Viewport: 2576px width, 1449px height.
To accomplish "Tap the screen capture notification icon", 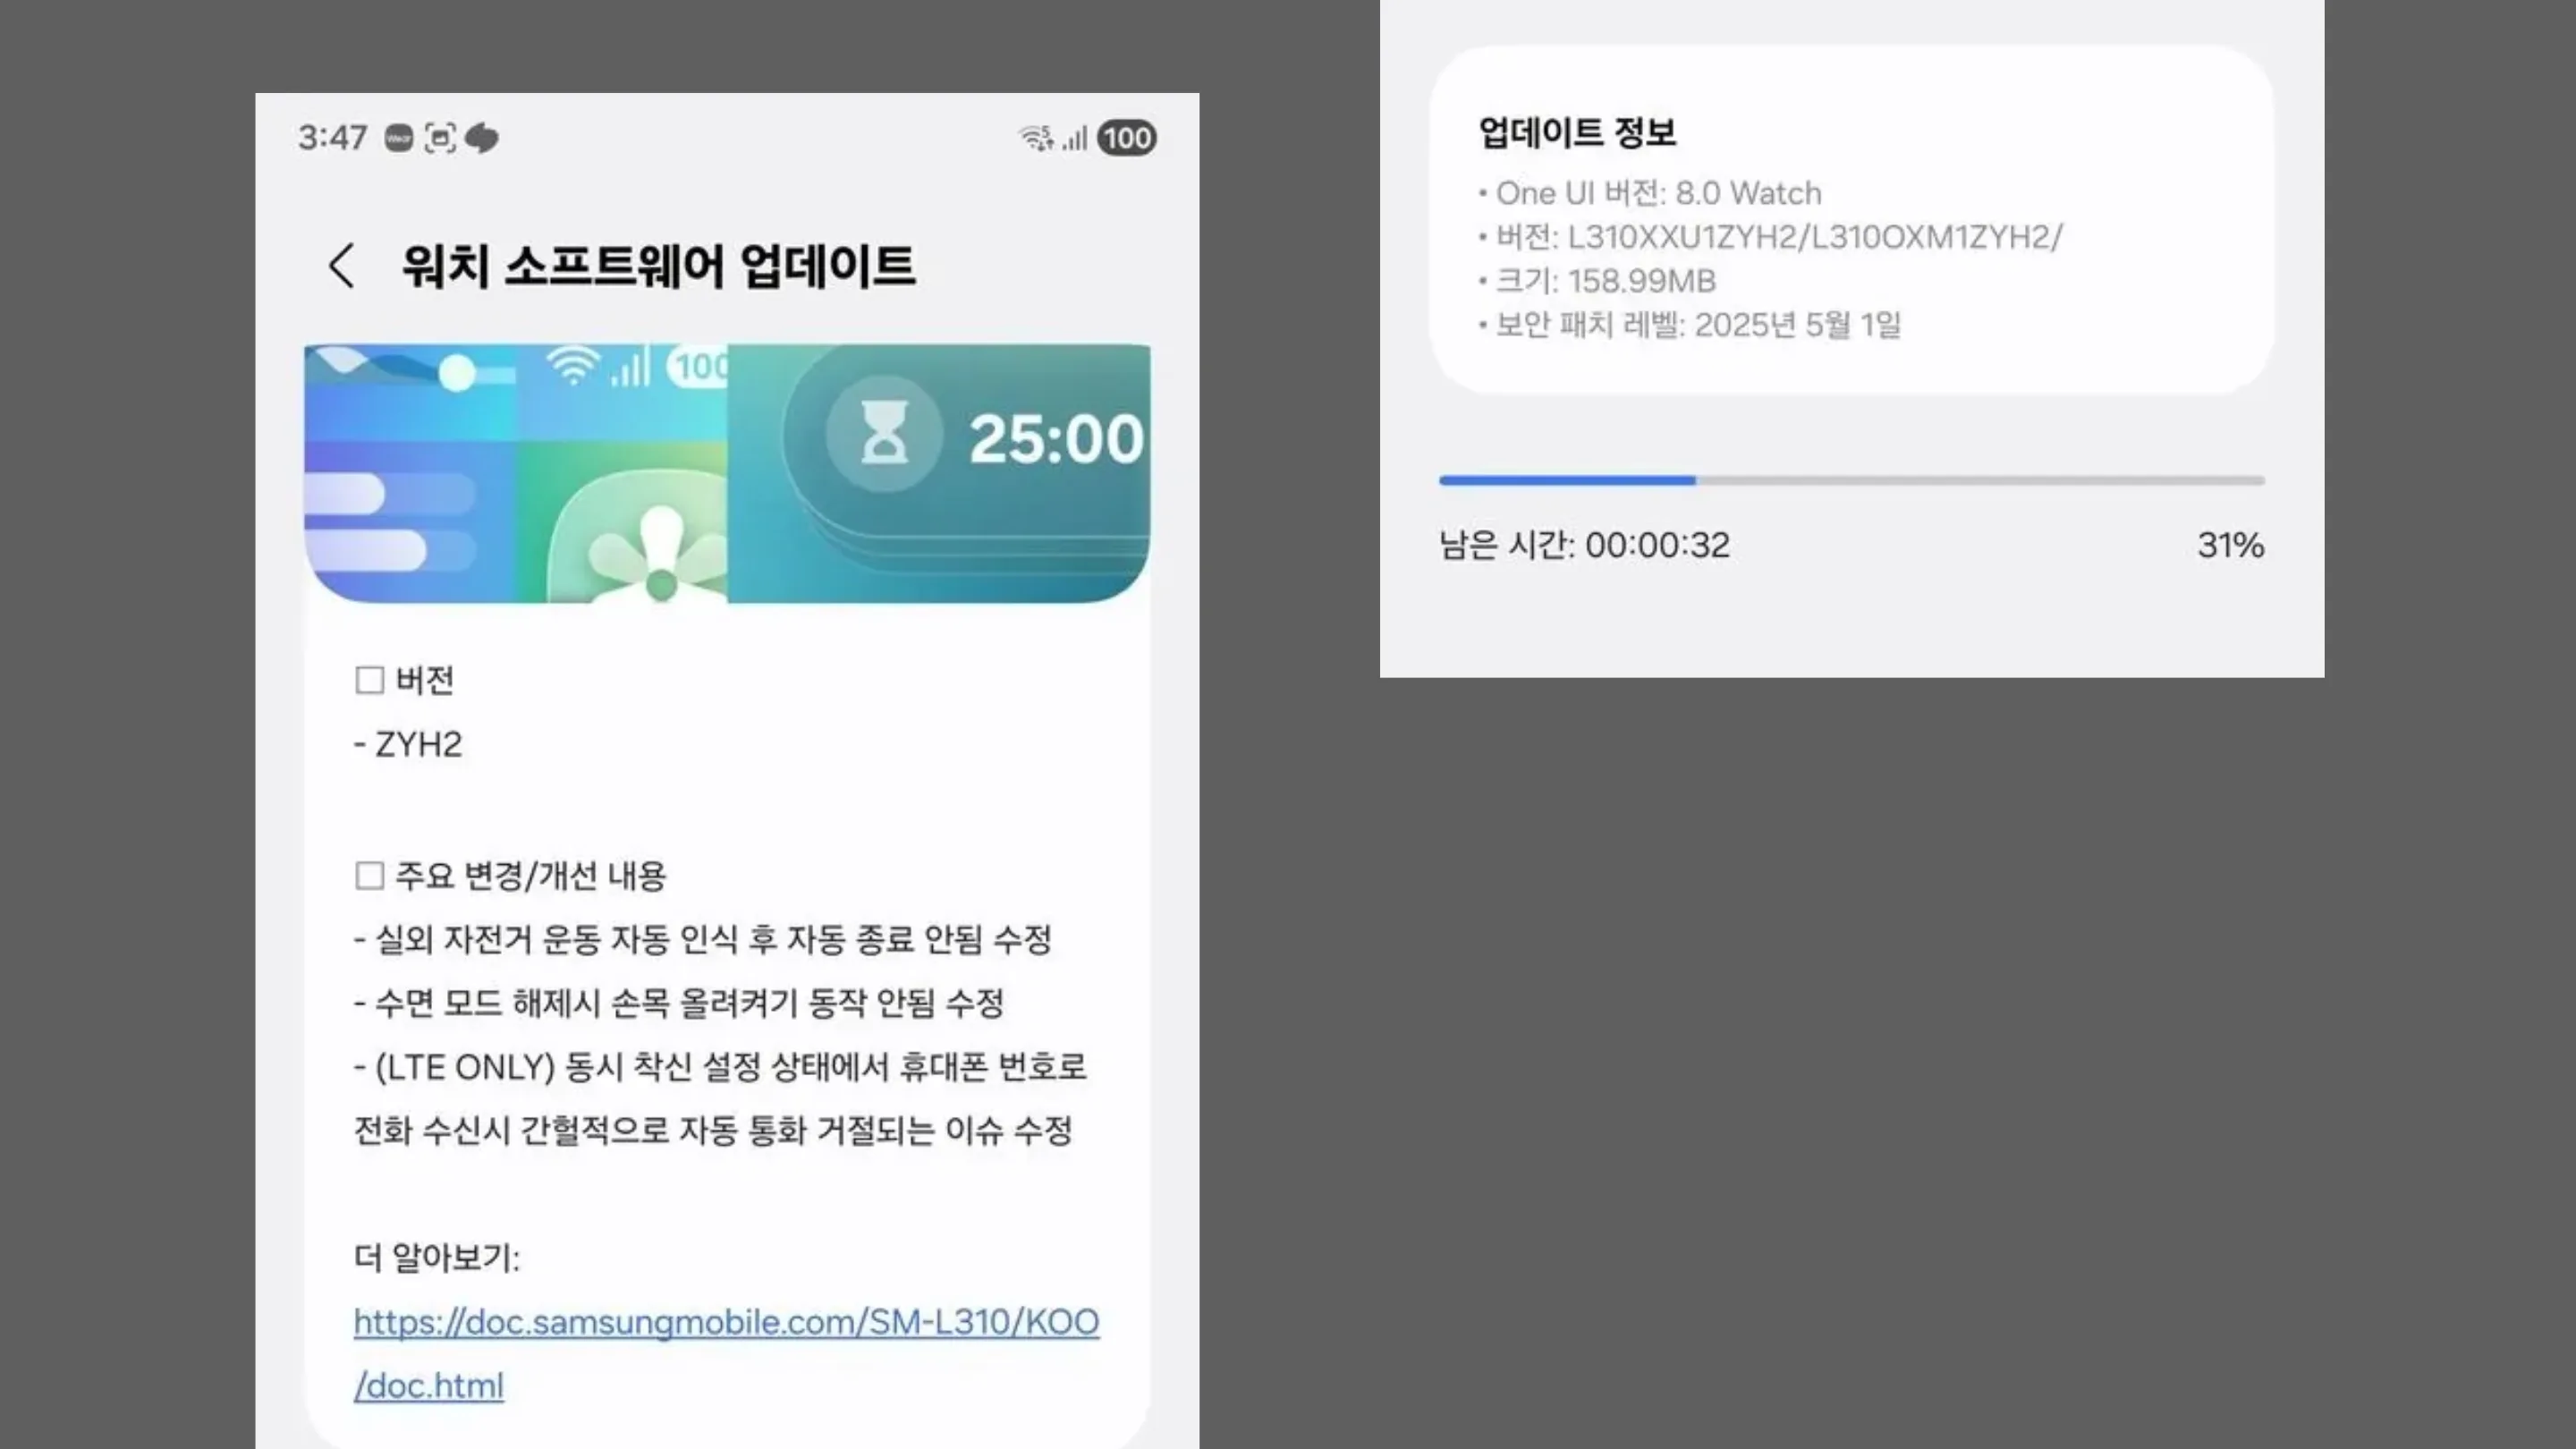I will coord(440,138).
